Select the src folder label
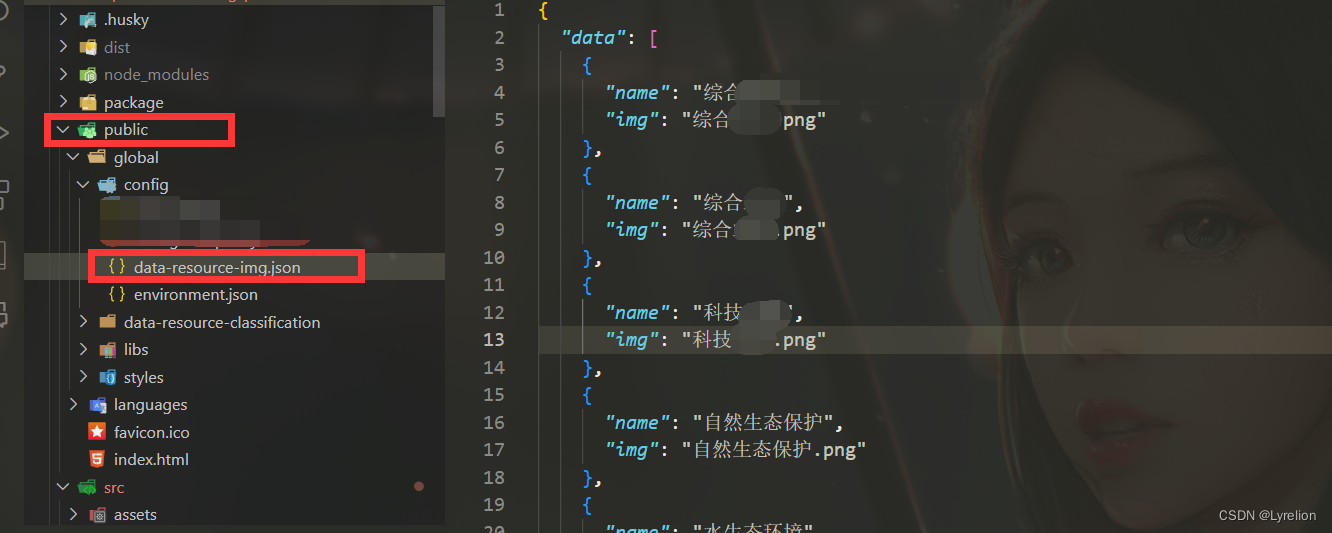 [114, 487]
